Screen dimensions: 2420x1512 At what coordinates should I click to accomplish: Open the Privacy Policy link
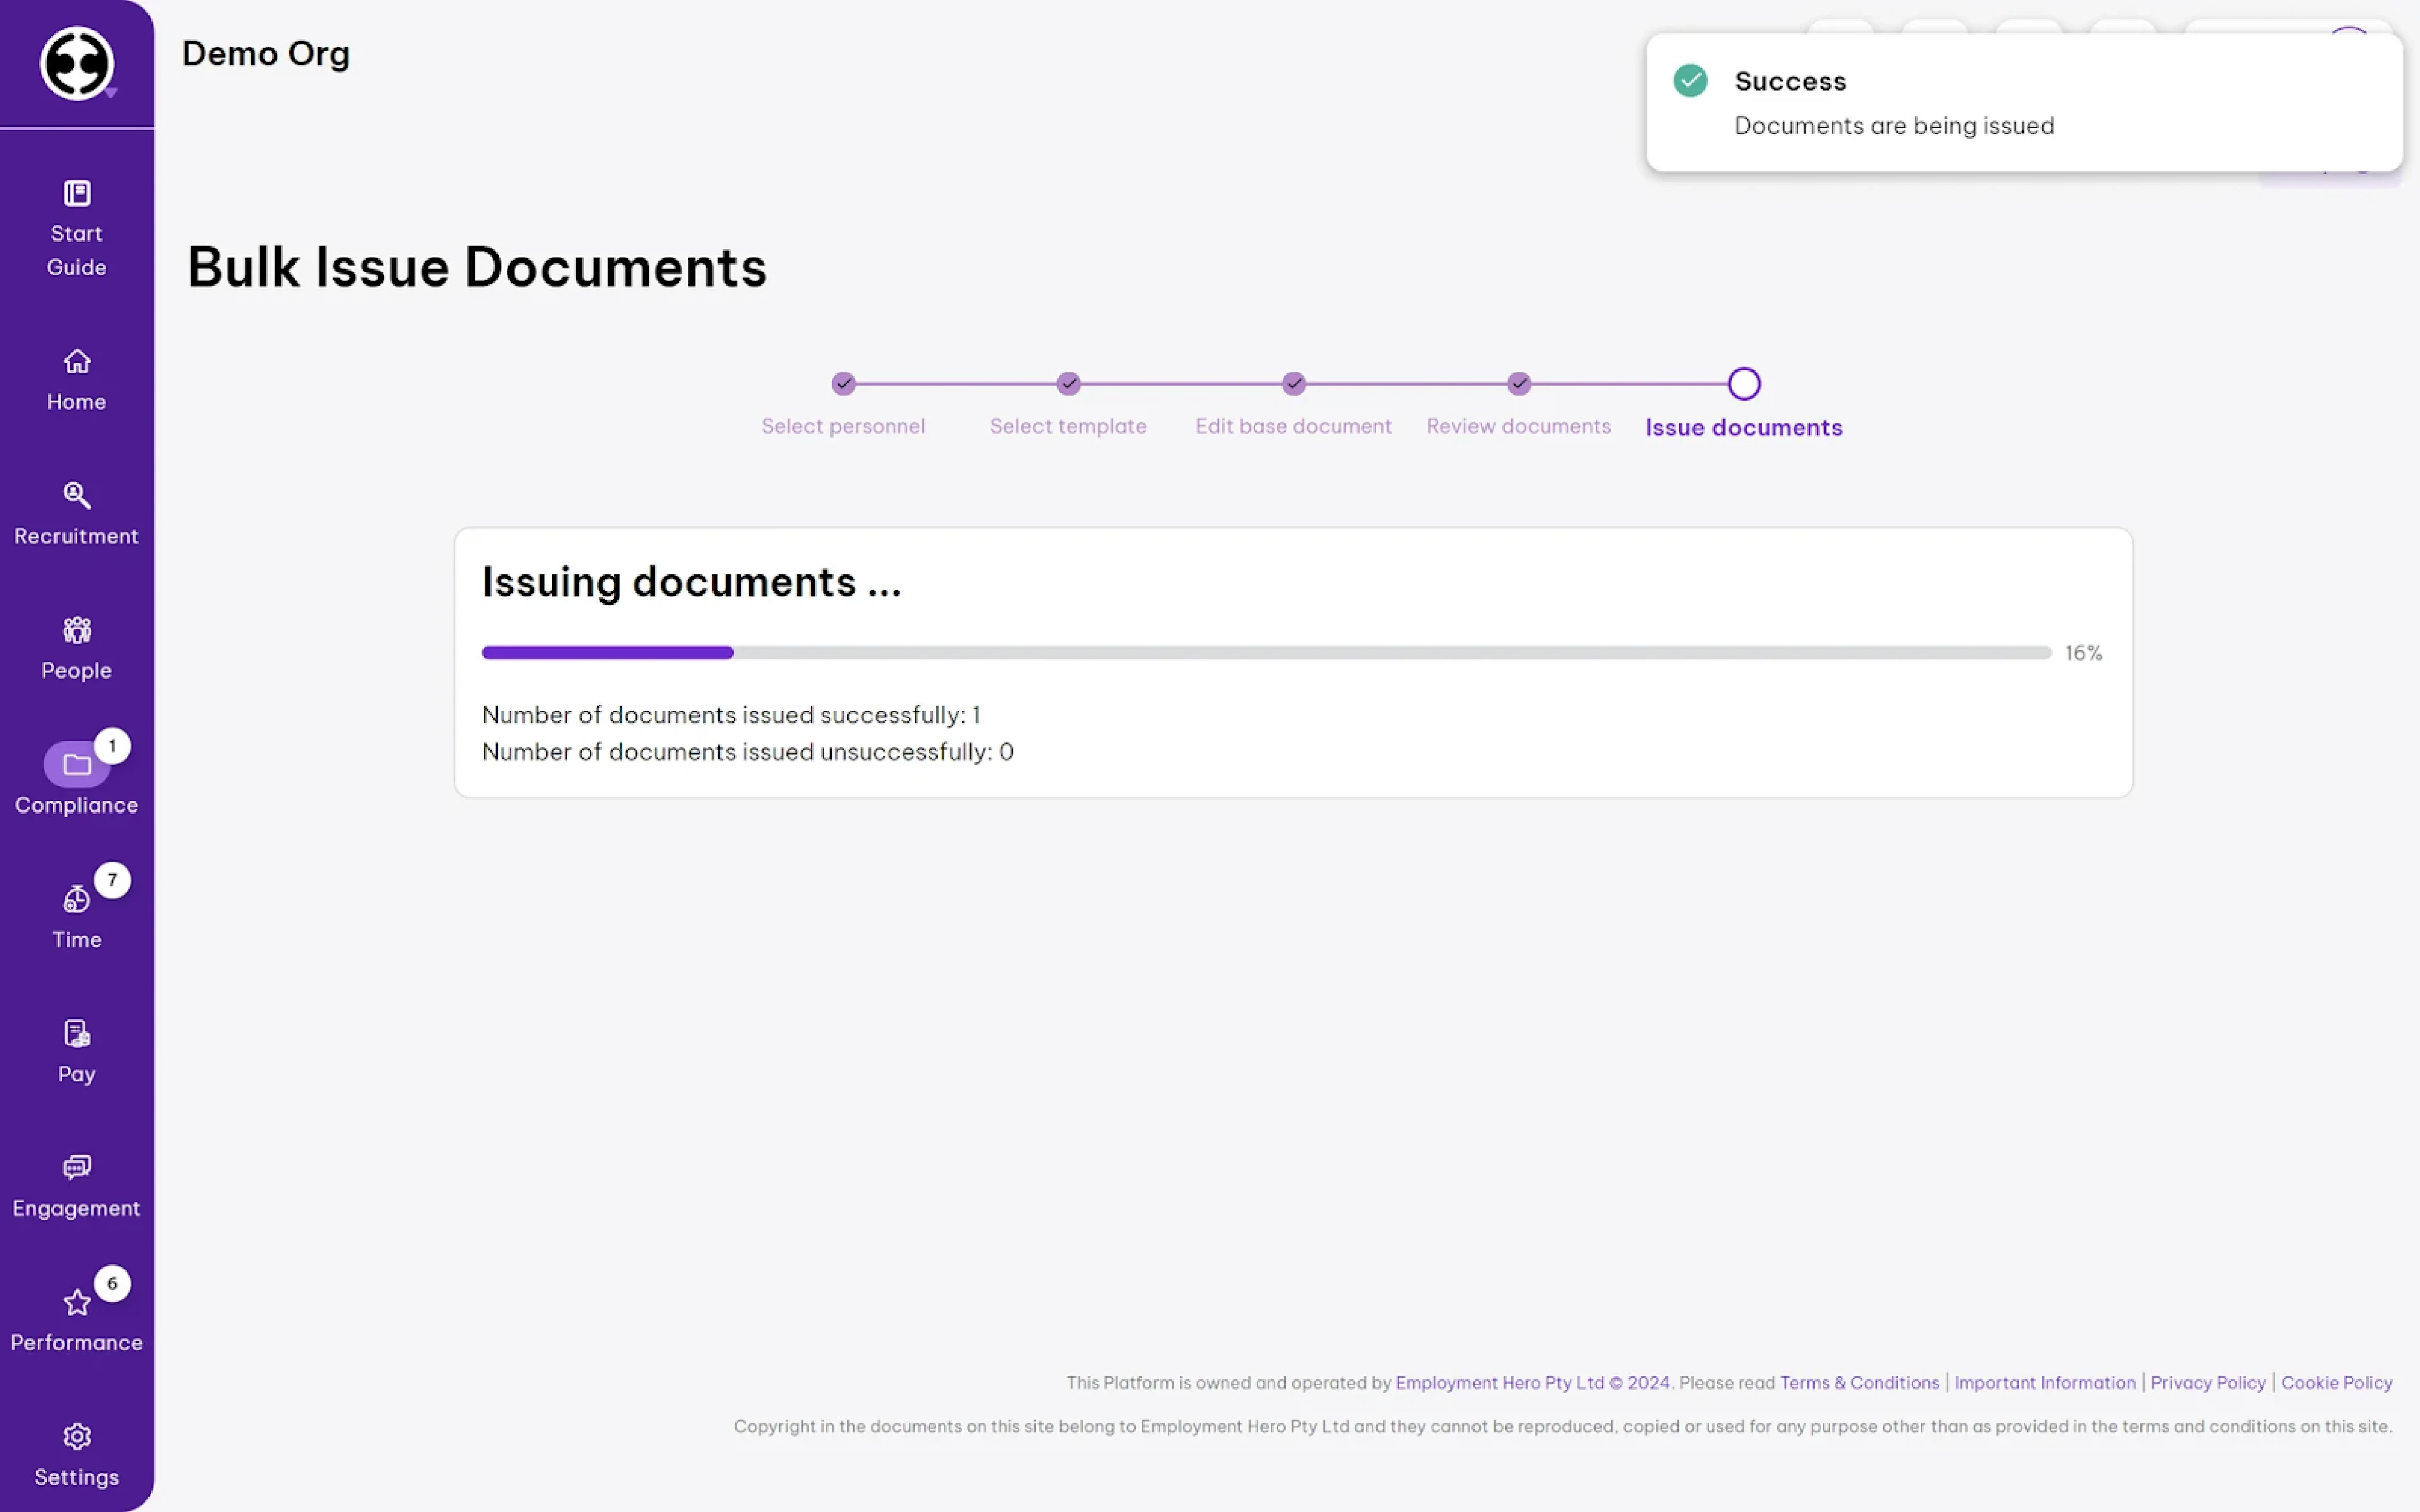coord(2207,1383)
